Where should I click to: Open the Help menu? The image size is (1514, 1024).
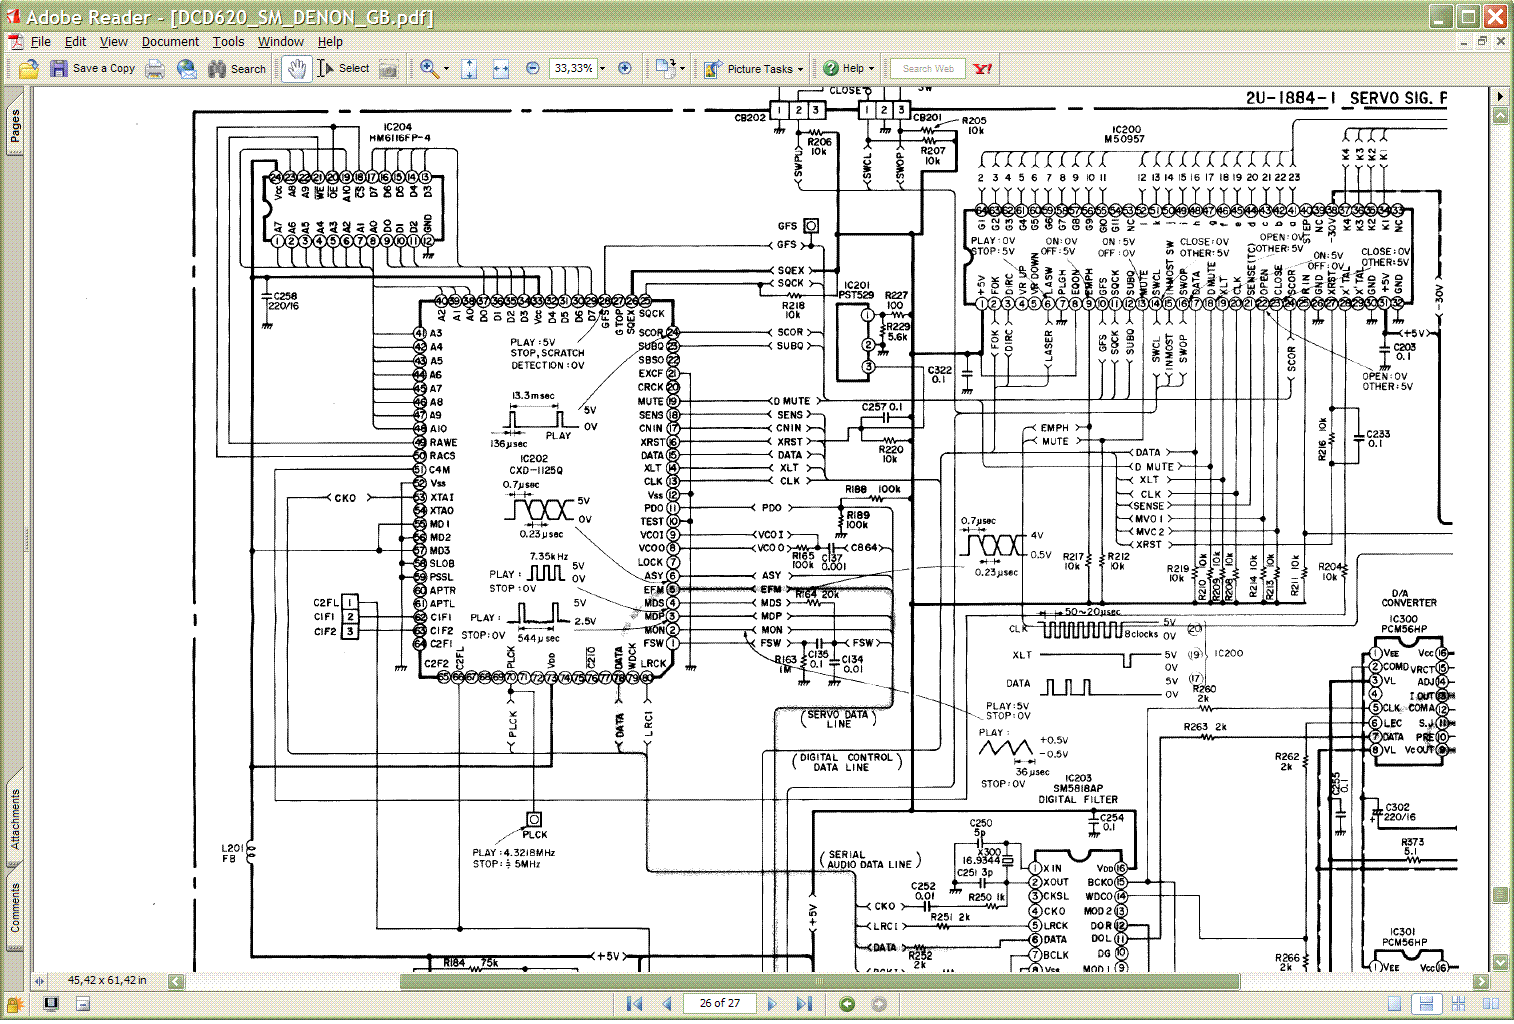click(330, 42)
